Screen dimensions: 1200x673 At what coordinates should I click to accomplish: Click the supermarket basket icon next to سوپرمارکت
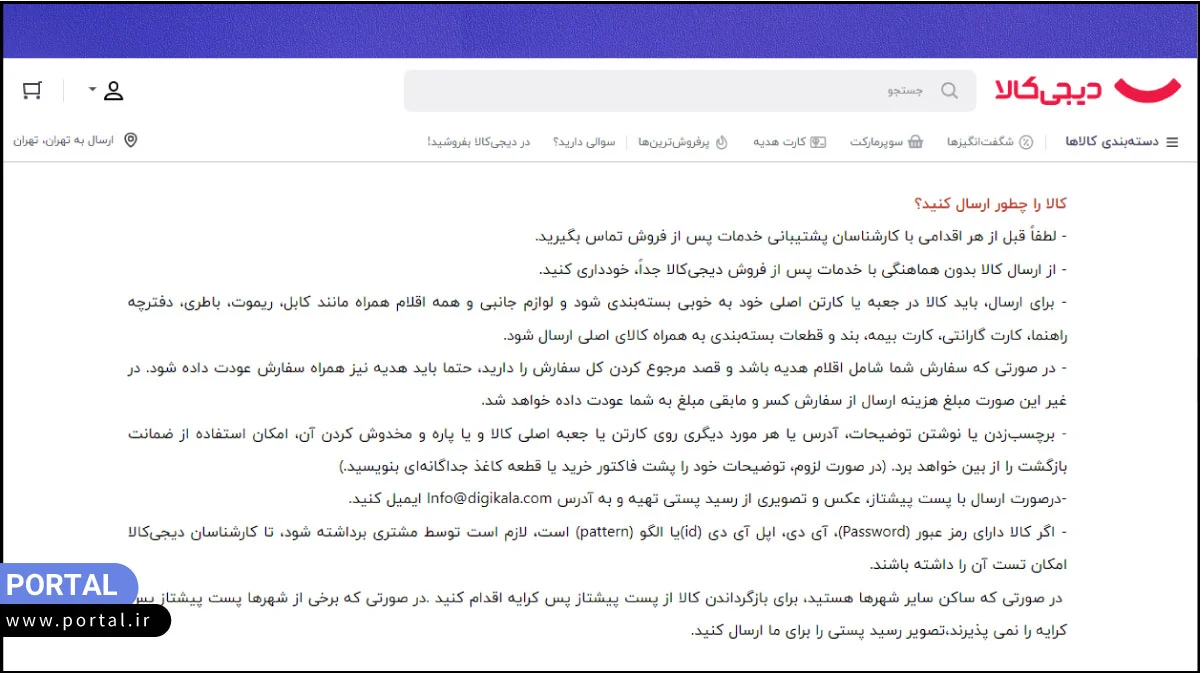pyautogui.click(x=916, y=141)
